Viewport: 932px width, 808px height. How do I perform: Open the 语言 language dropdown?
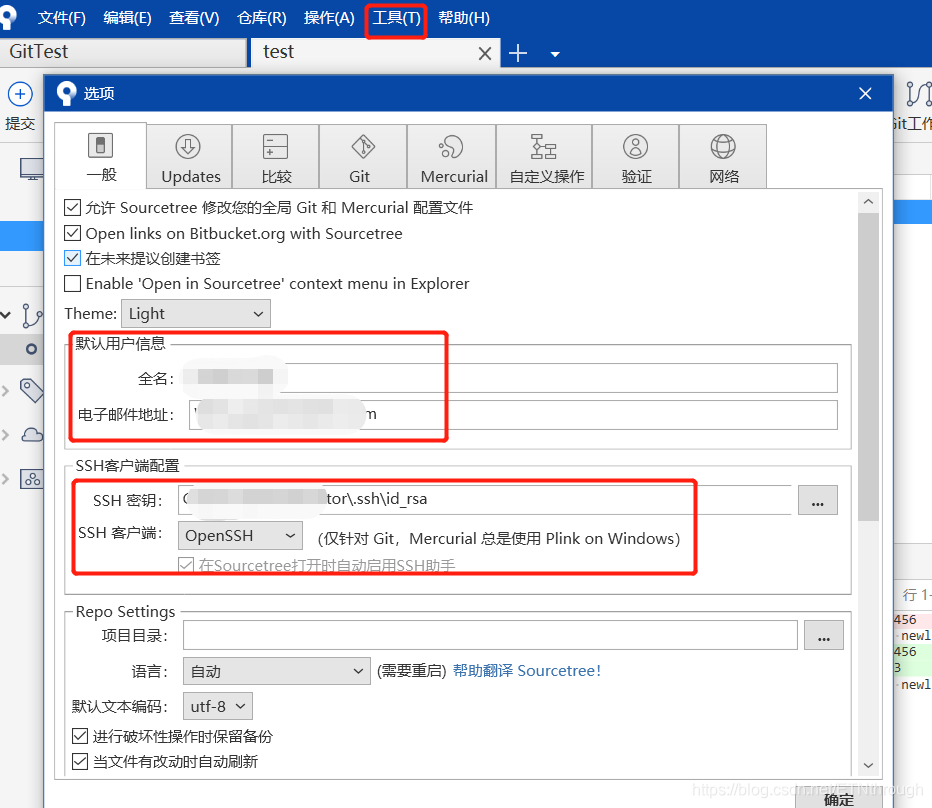click(276, 671)
